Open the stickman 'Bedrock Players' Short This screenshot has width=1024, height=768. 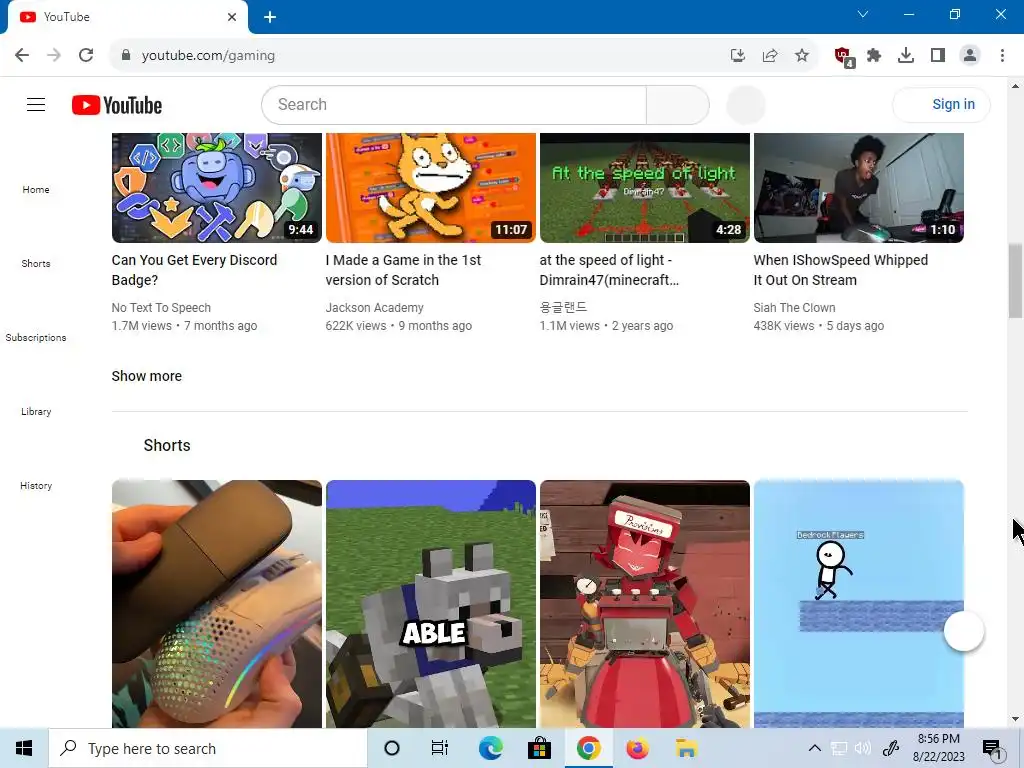point(859,604)
